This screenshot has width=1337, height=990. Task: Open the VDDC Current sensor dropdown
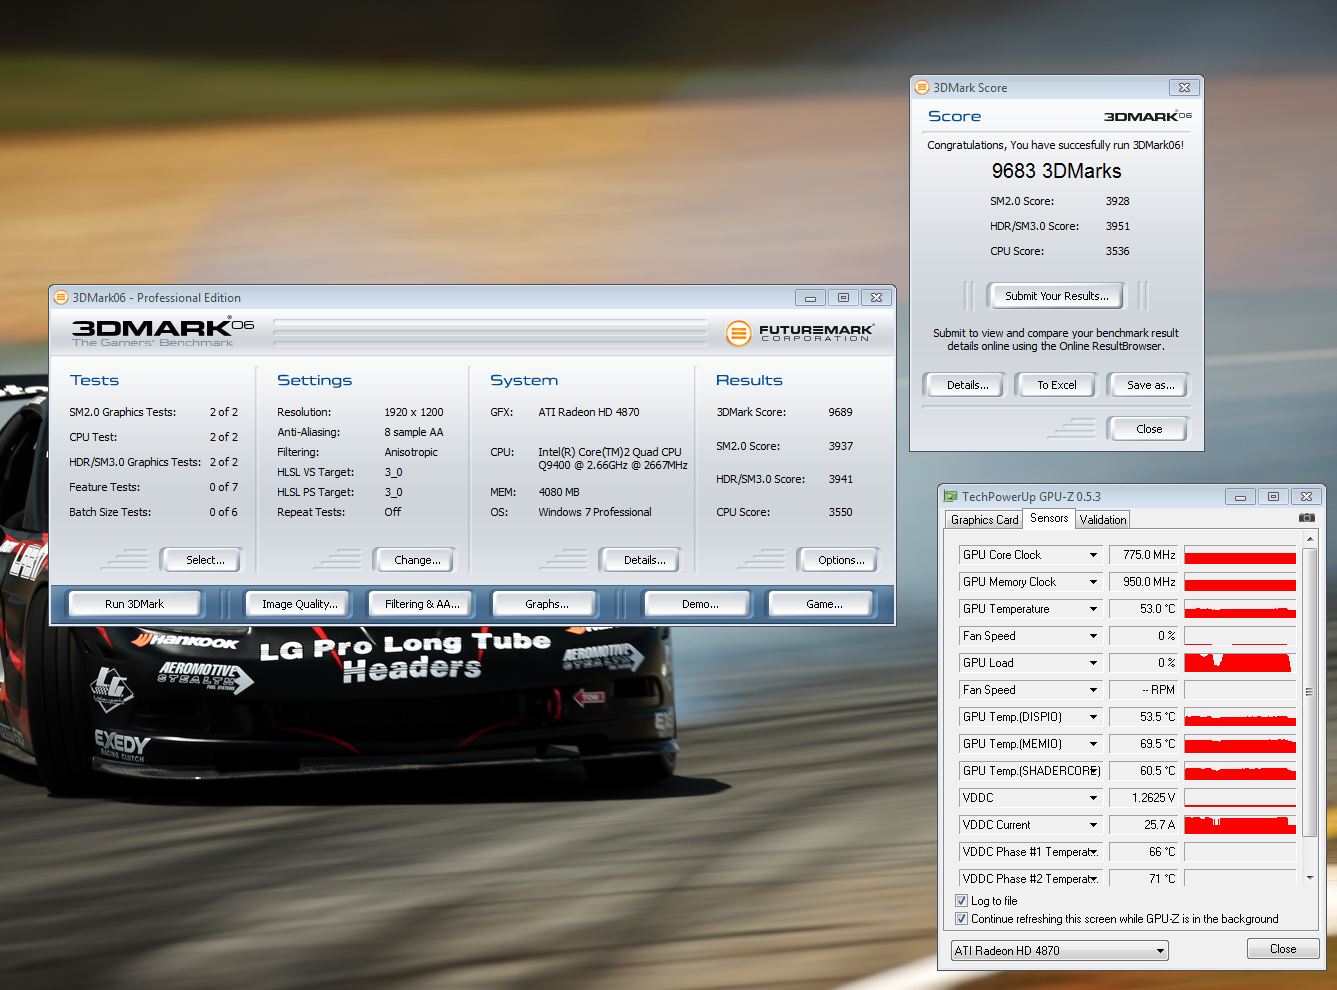(1093, 825)
